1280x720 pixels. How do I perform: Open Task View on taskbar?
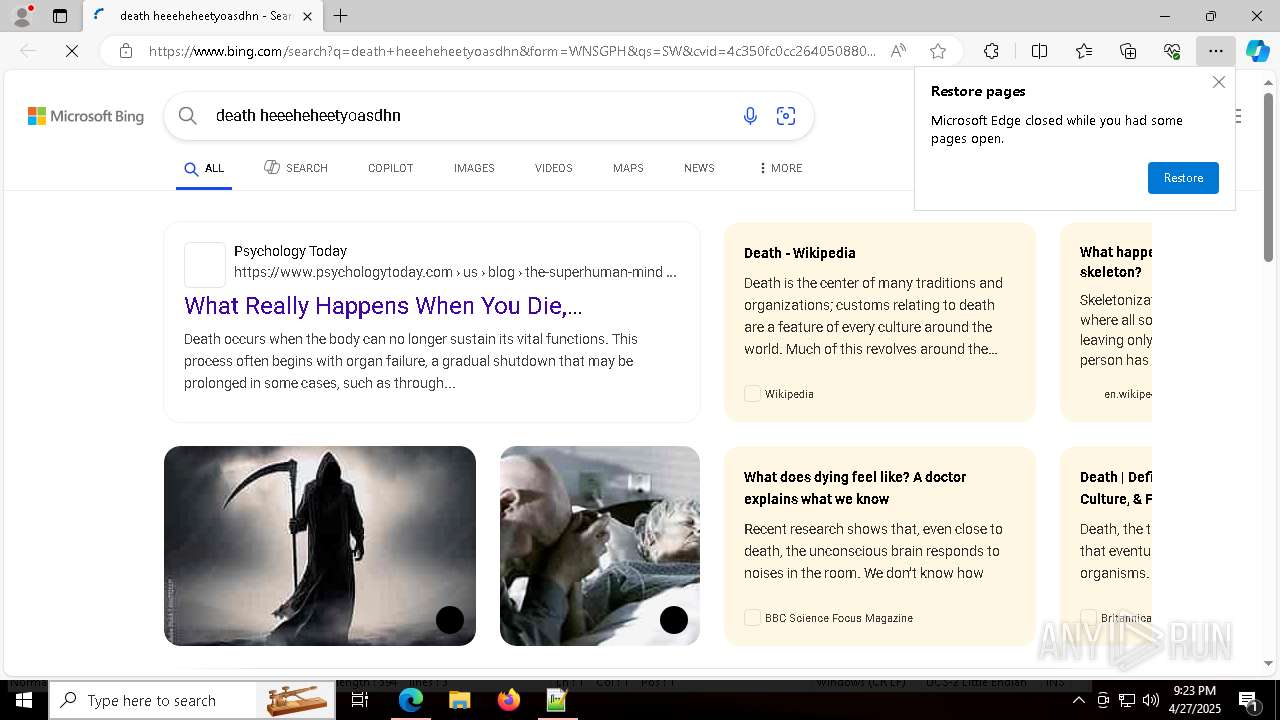(x=360, y=701)
